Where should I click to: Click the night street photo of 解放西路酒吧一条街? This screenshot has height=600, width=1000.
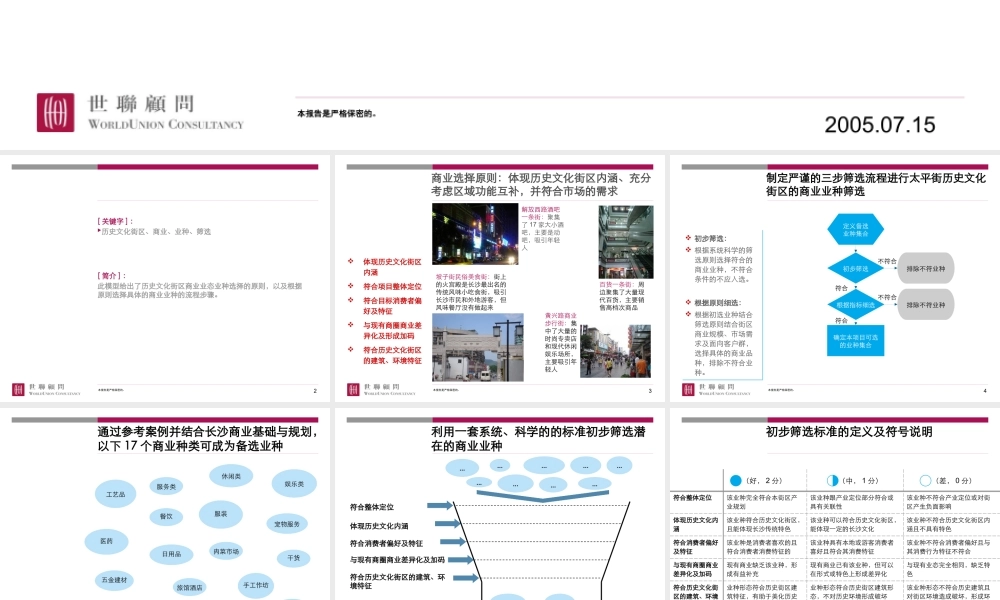(475, 234)
